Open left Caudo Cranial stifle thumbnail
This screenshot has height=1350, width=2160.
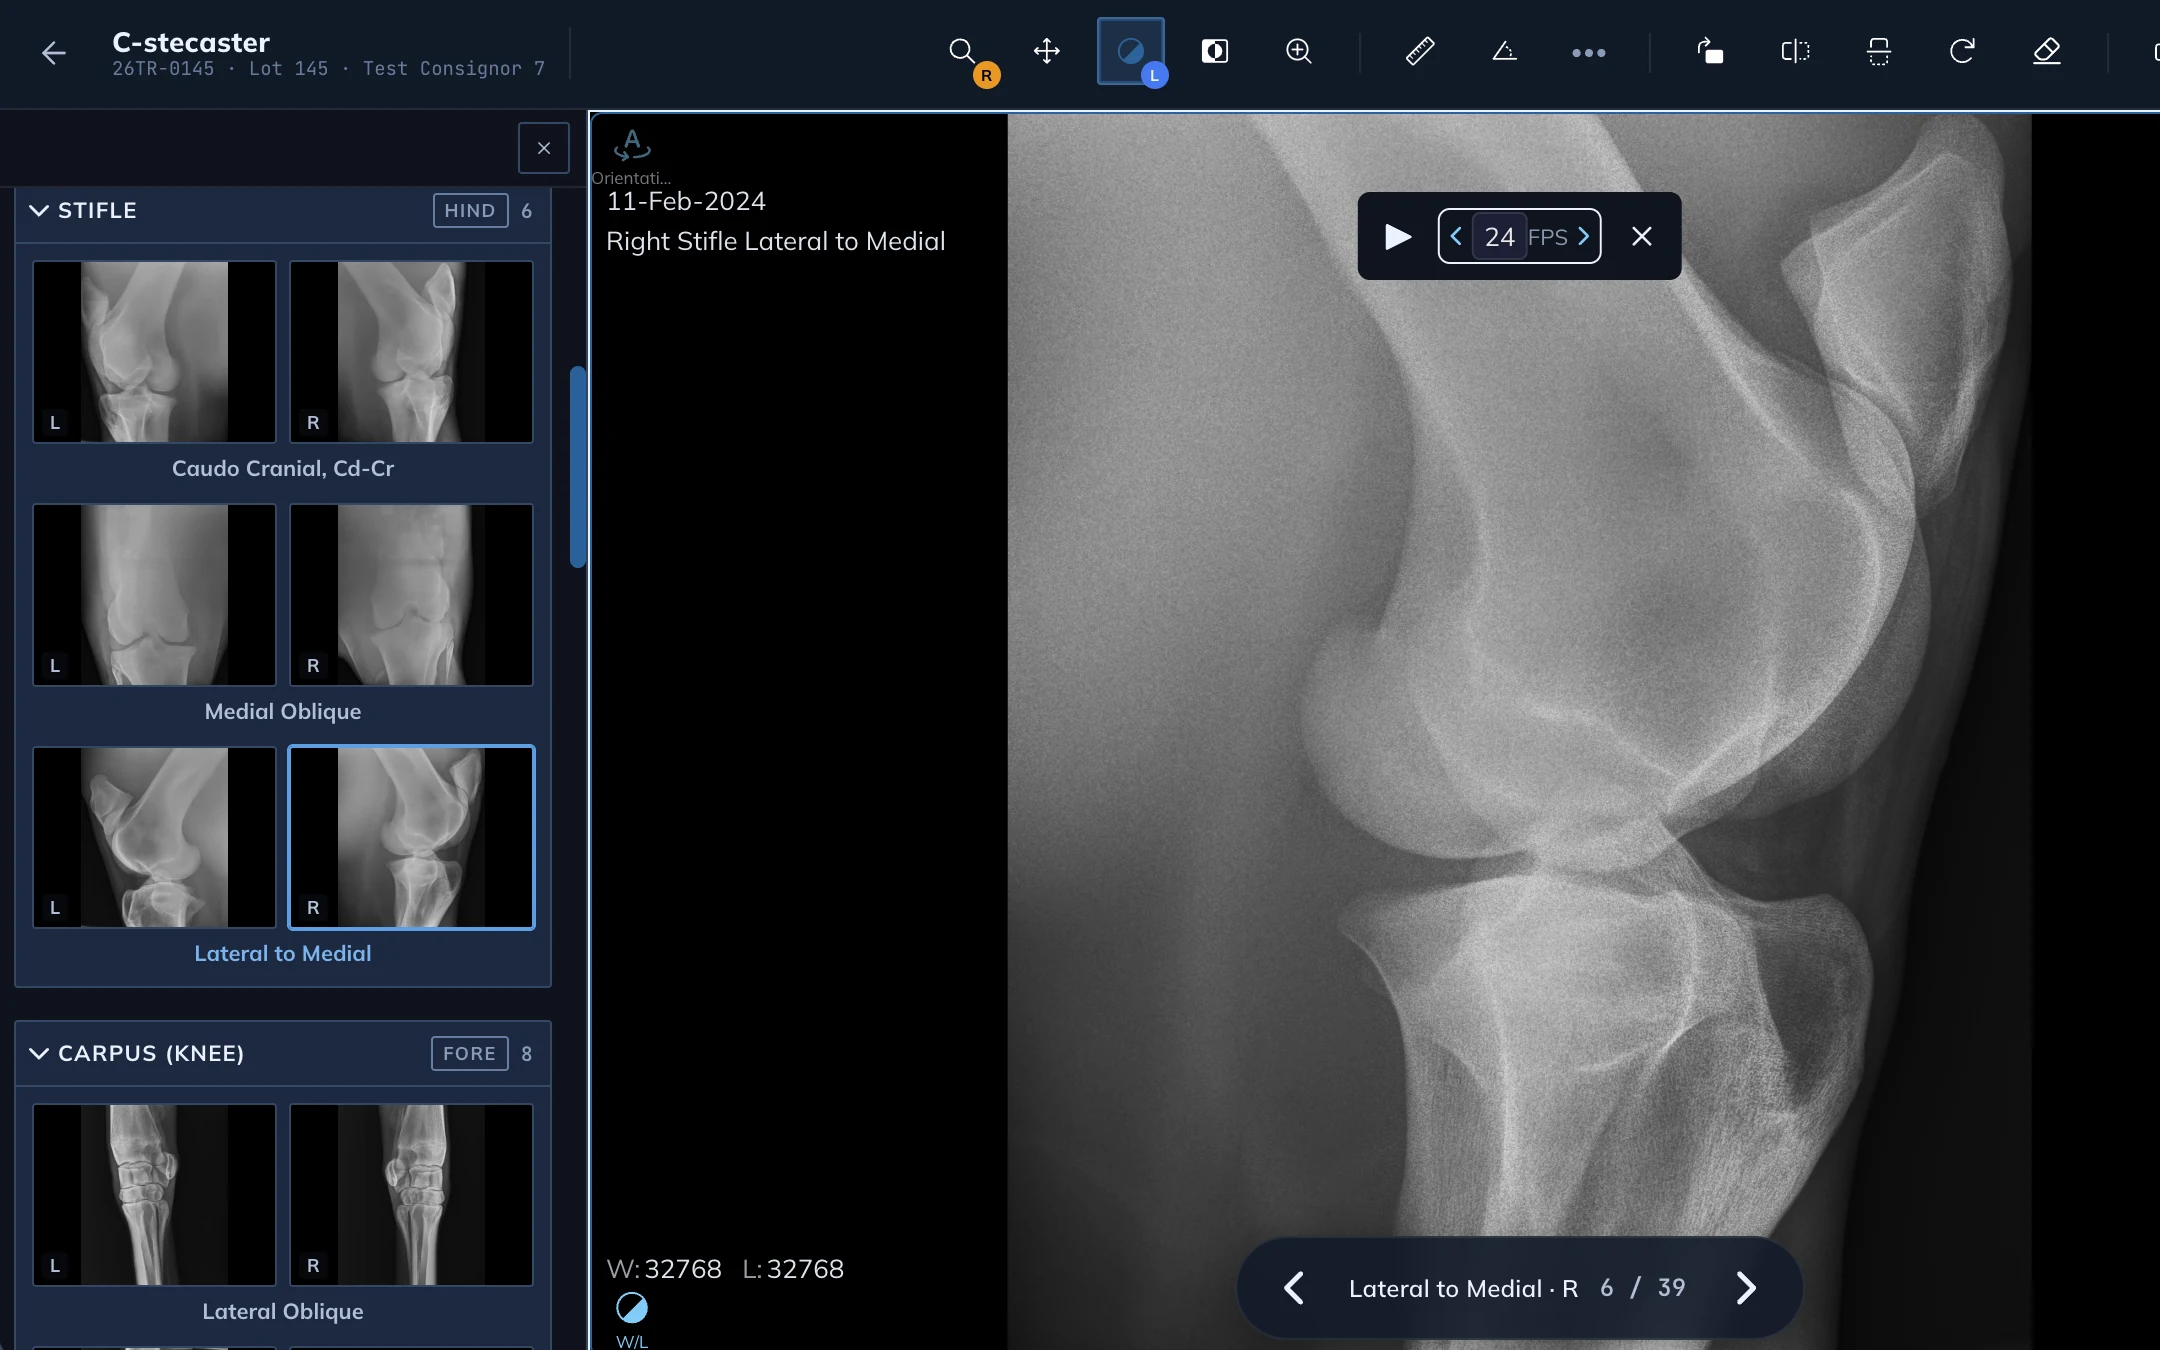pyautogui.click(x=154, y=352)
